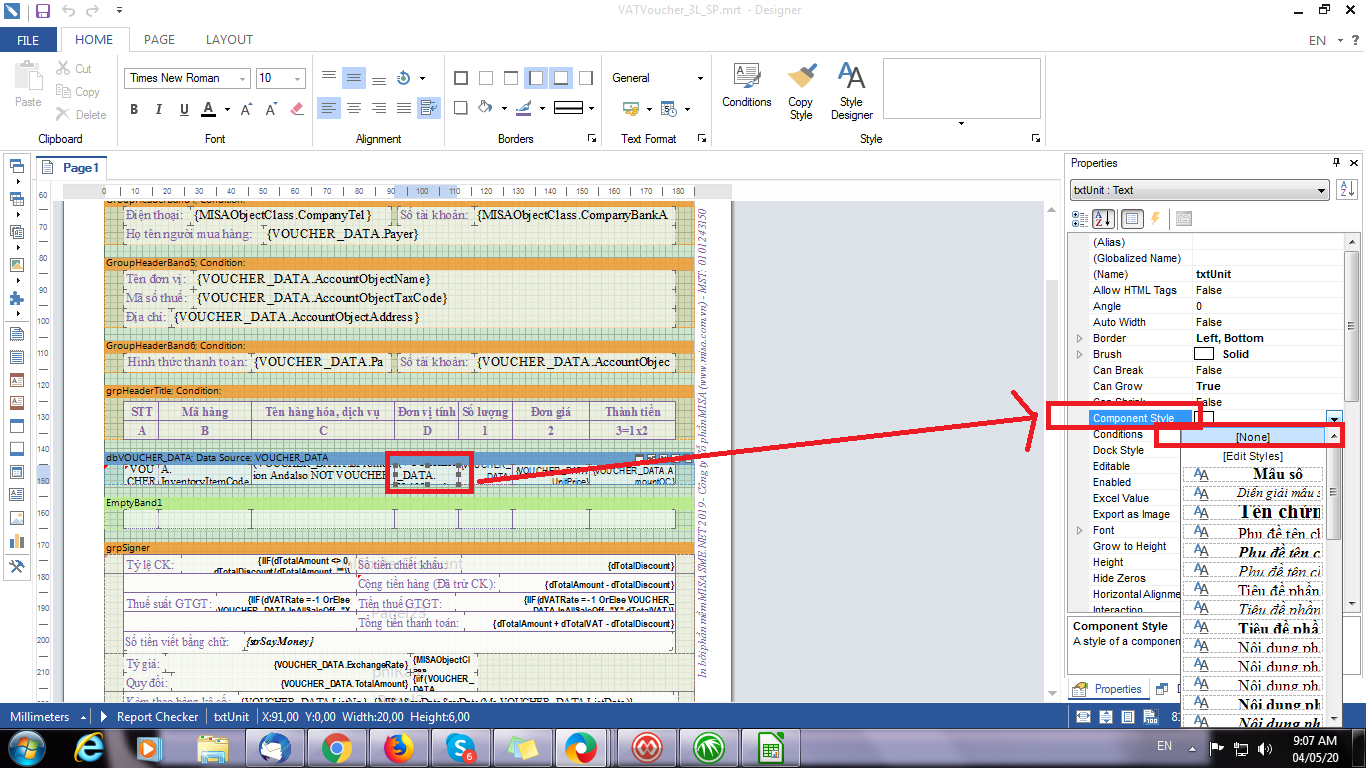Open the FILE menu
Viewport: 1366px width, 768px height.
coord(28,40)
